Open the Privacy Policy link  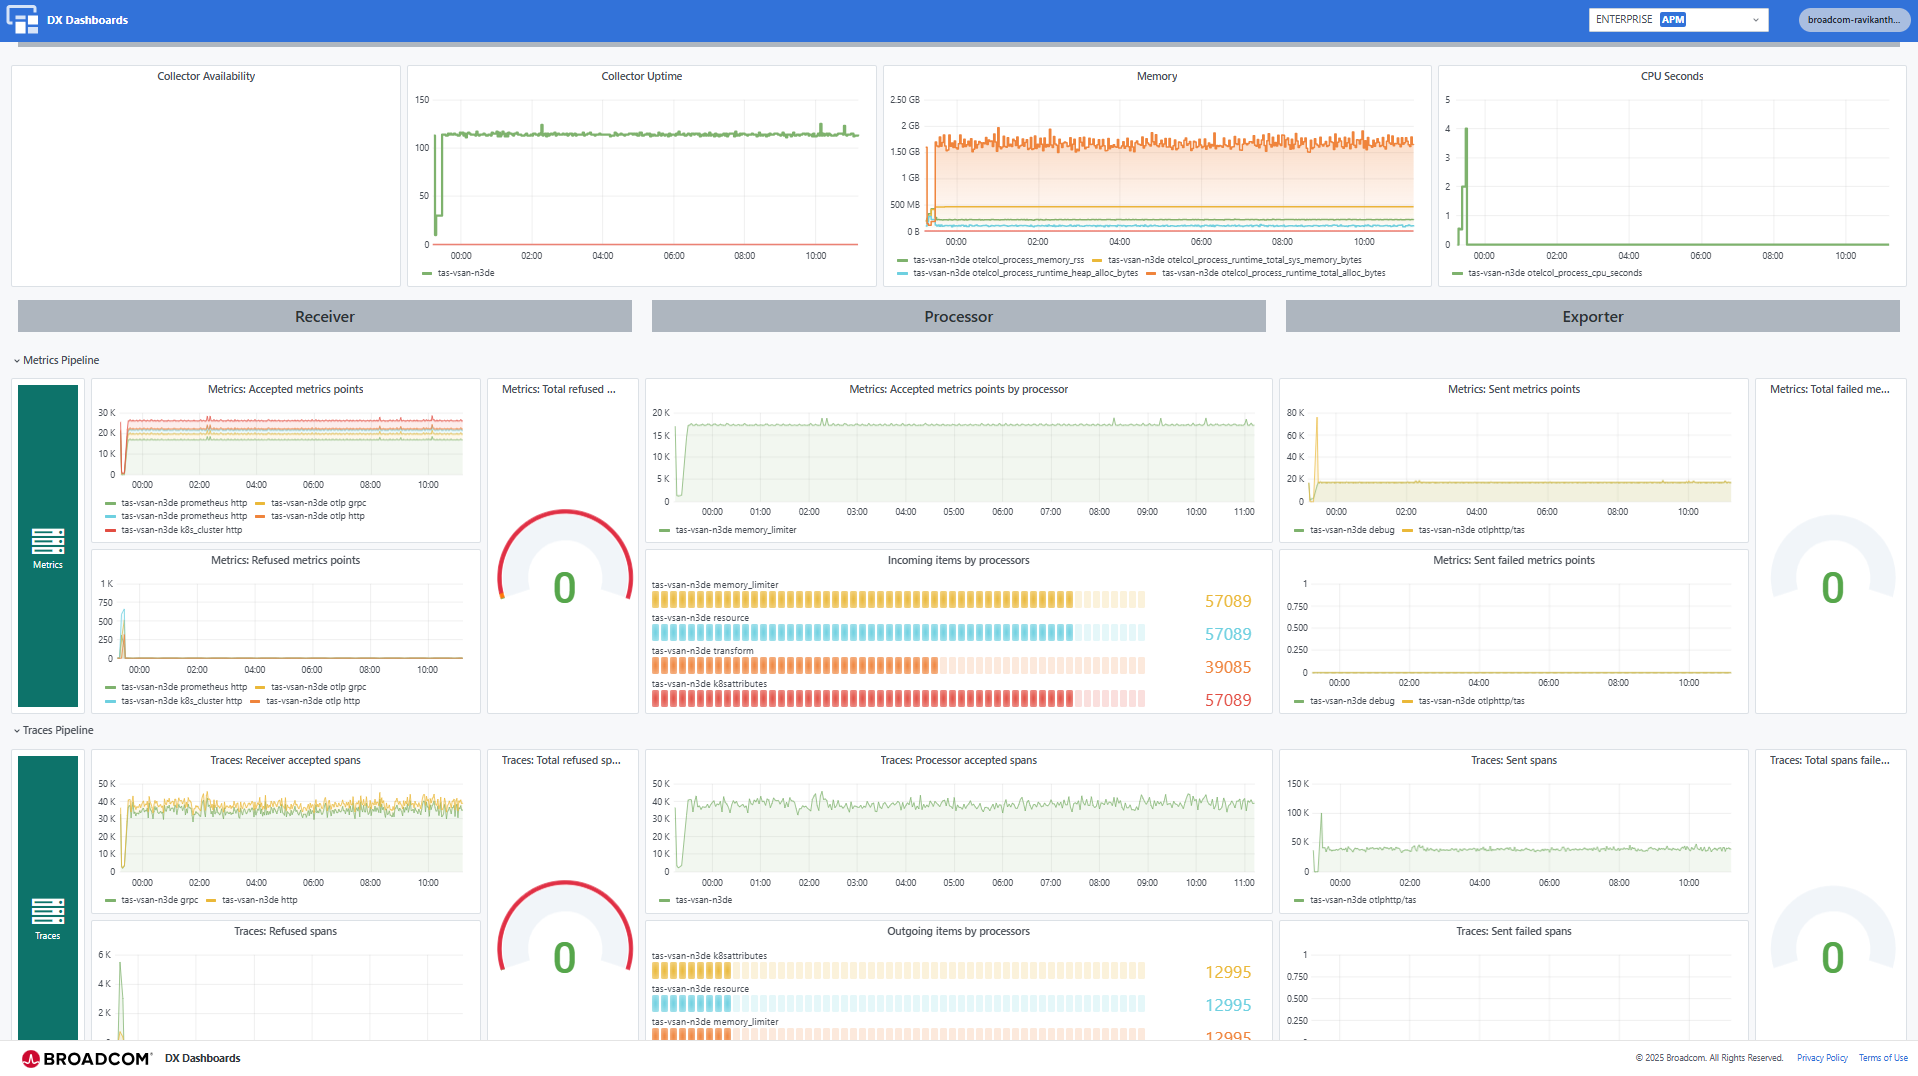point(1821,1057)
